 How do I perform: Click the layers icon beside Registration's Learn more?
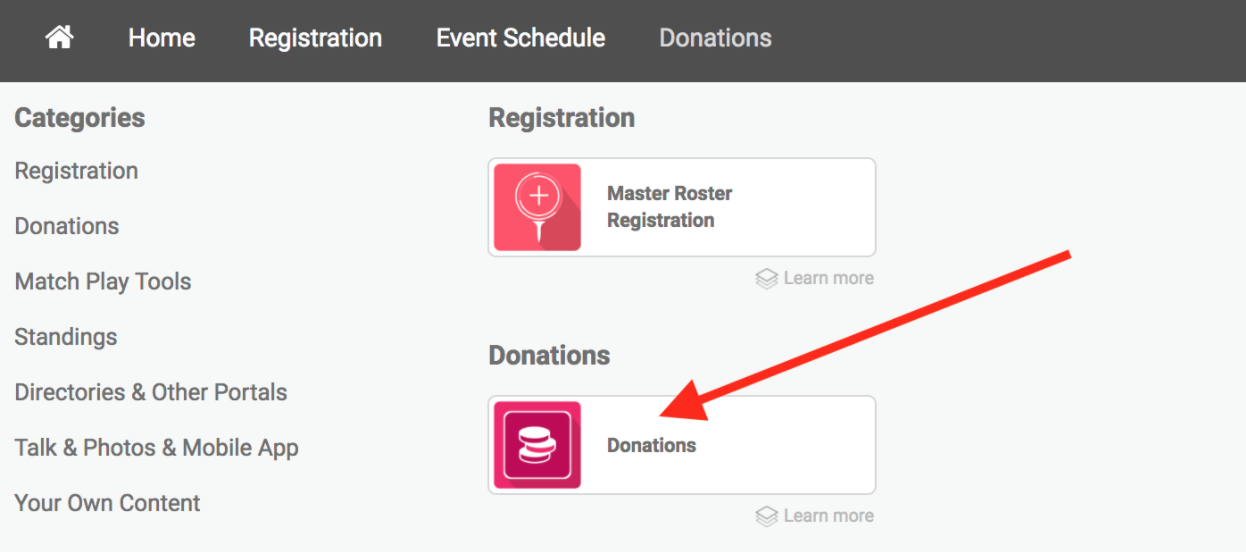tap(766, 279)
